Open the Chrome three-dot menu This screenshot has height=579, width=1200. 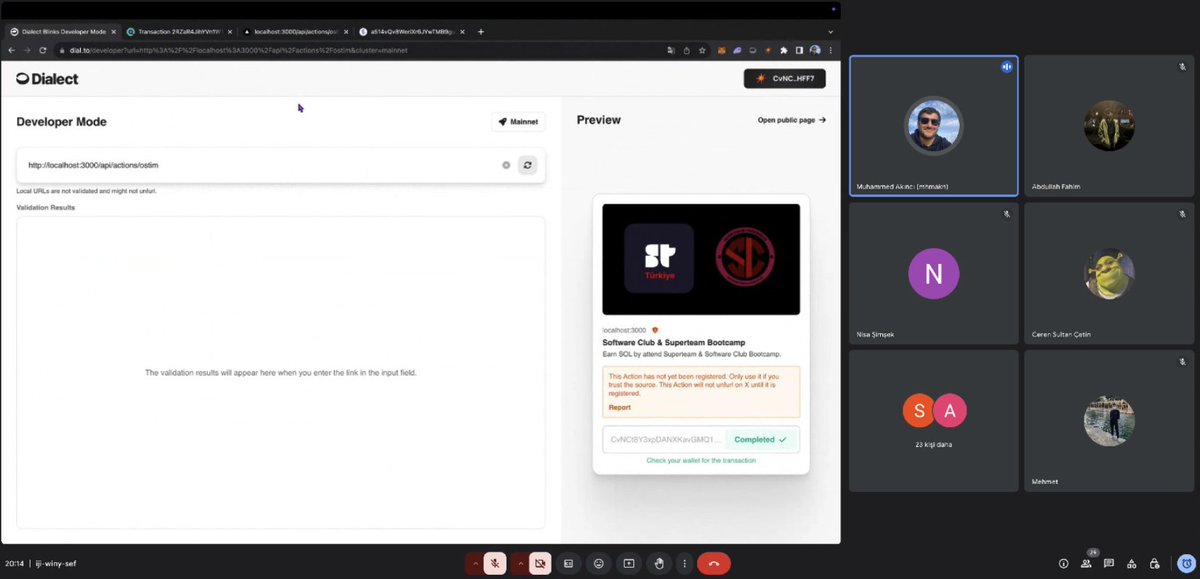coord(830,50)
